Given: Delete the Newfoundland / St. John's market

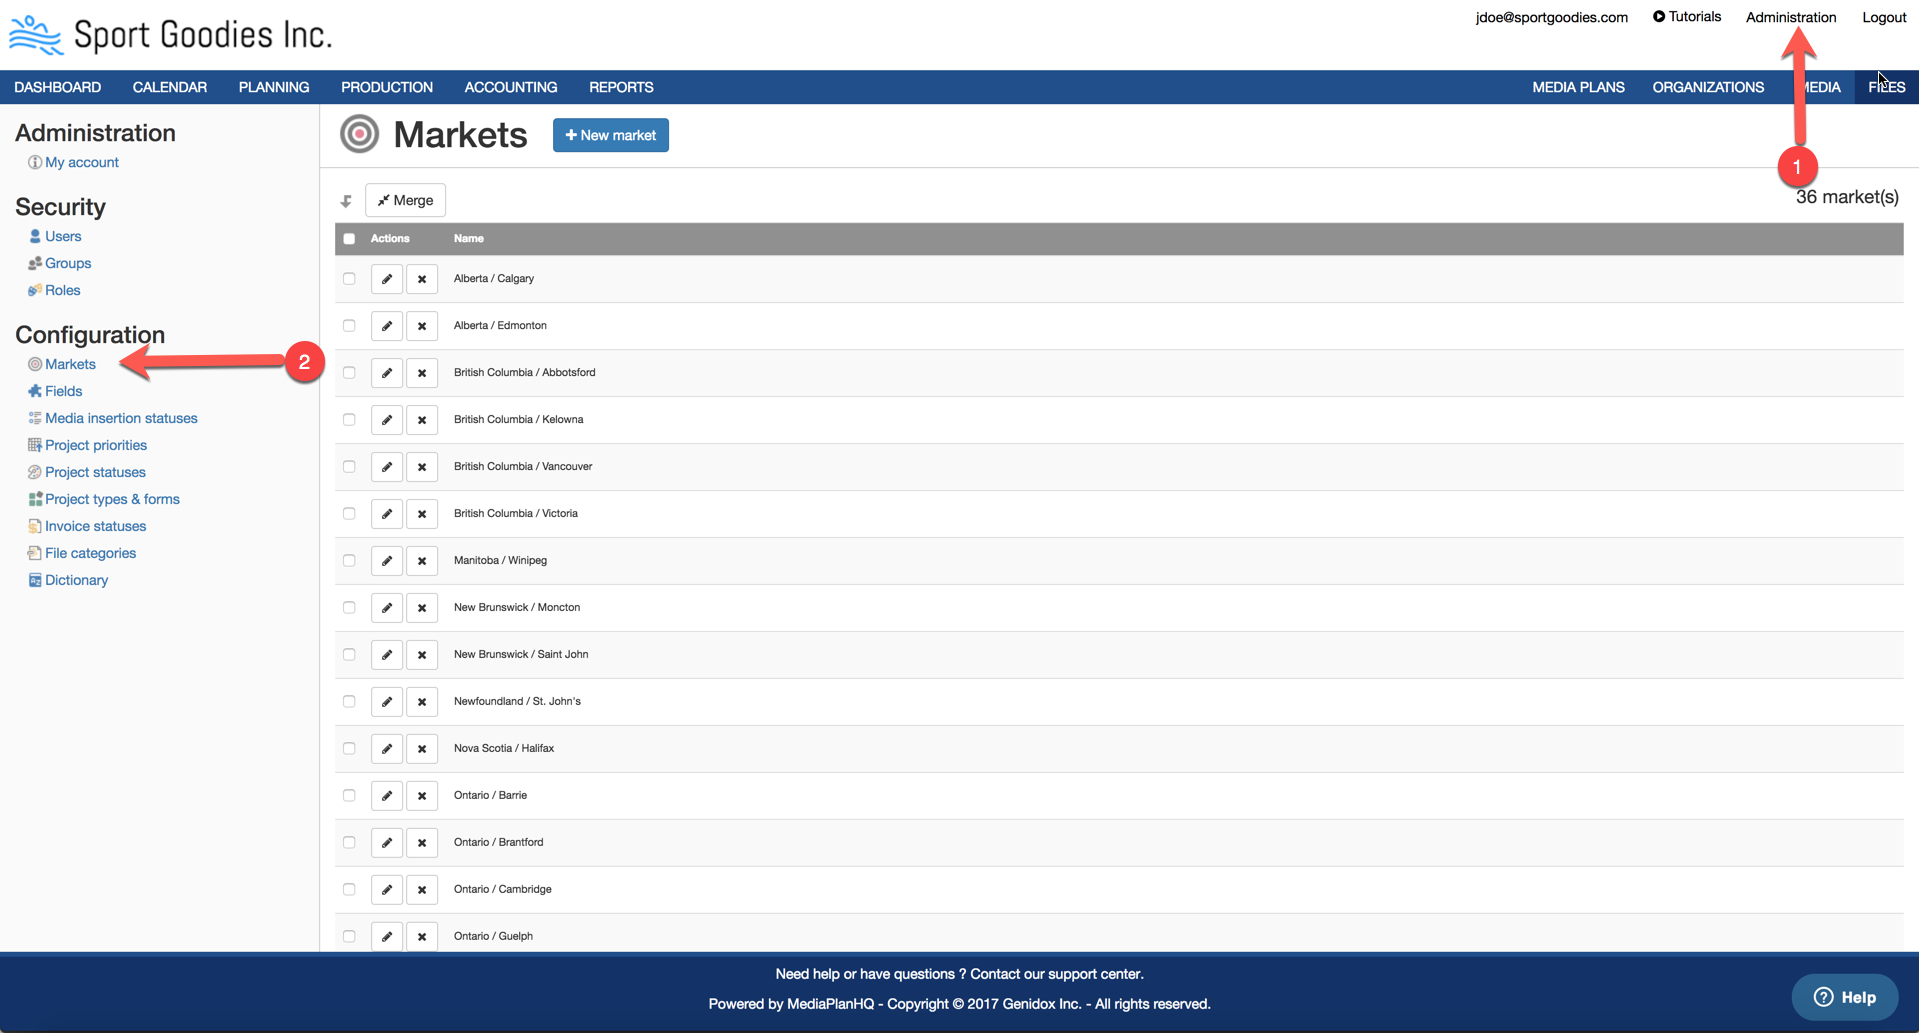Looking at the screenshot, I should pyautogui.click(x=422, y=702).
